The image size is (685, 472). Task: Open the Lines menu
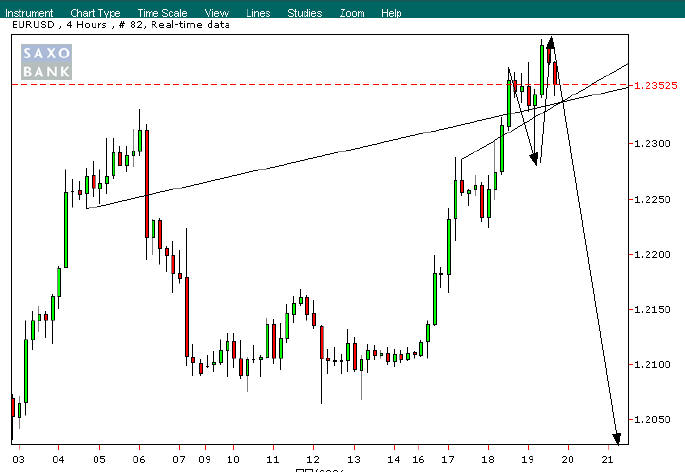click(x=258, y=13)
